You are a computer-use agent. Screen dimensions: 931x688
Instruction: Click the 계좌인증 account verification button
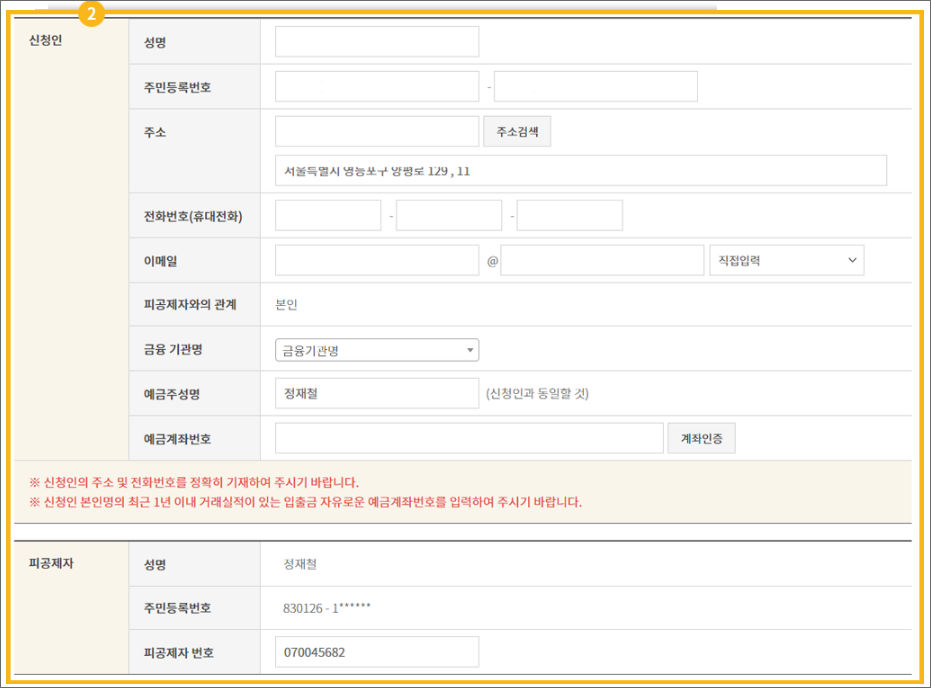pos(704,438)
